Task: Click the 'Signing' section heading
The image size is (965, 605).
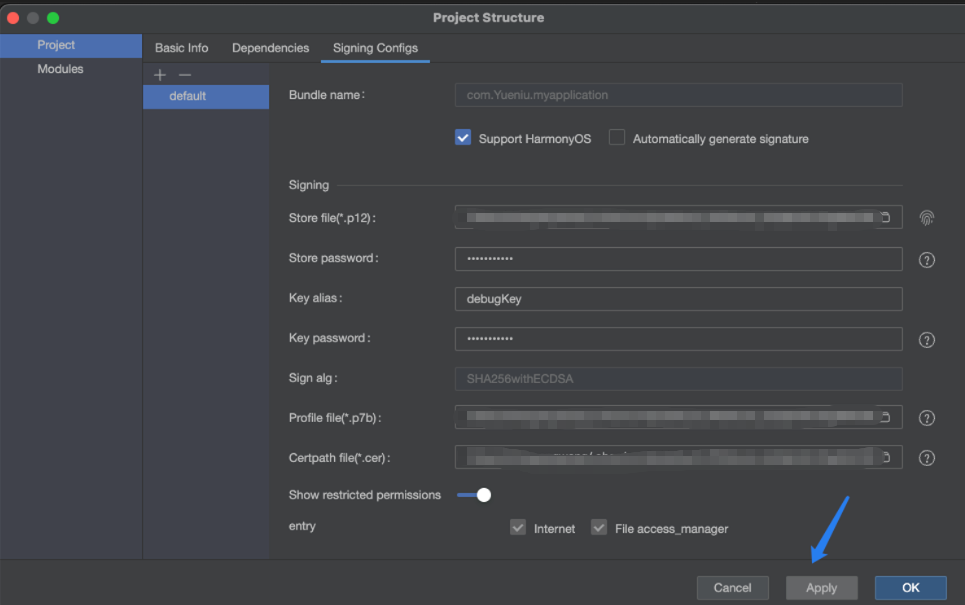Action: 309,185
